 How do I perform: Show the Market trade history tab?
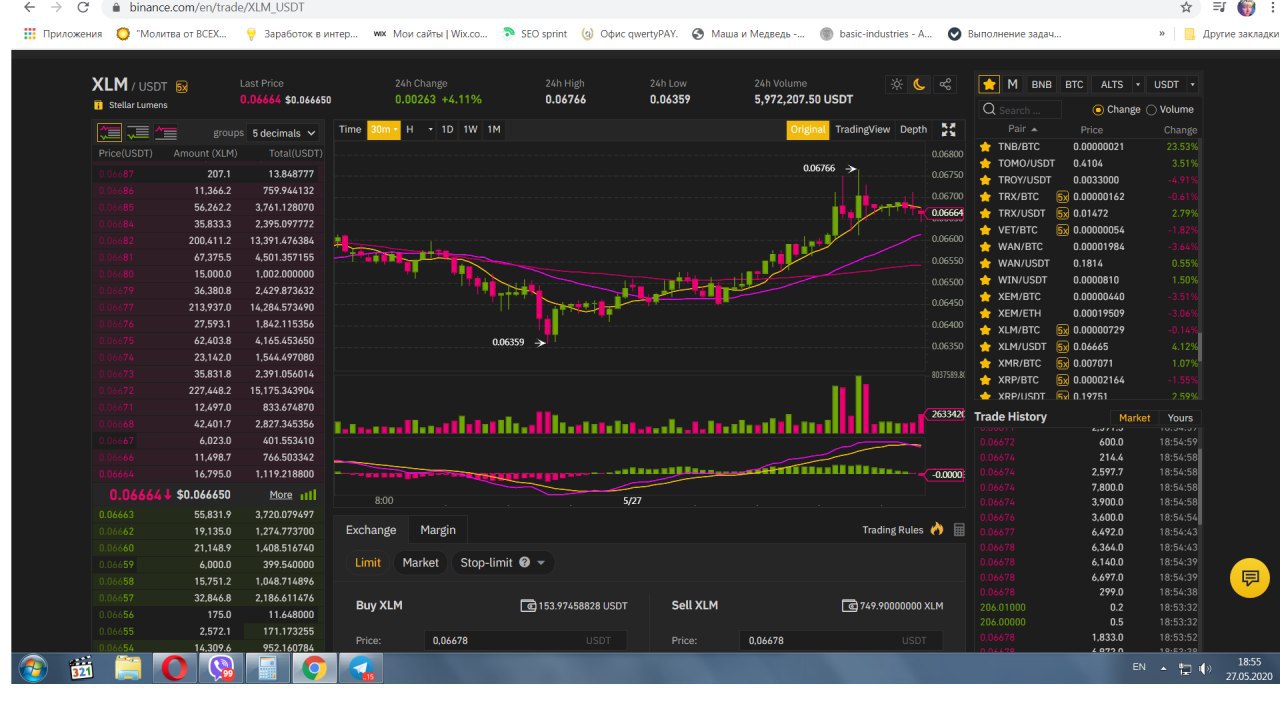pyautogui.click(x=1134, y=418)
